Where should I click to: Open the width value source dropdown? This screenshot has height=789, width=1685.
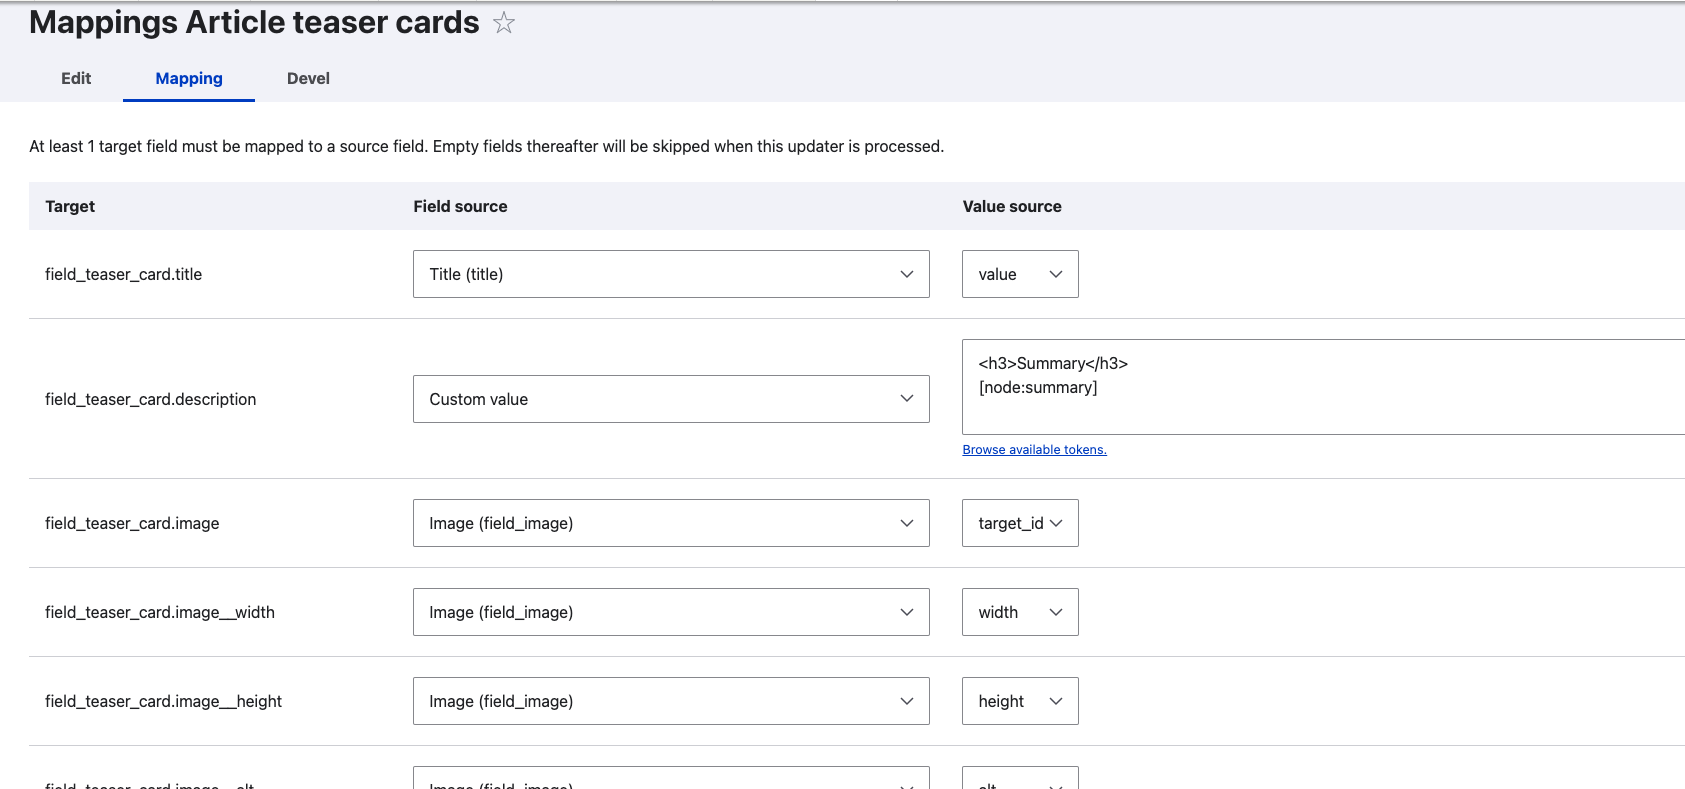(x=1020, y=612)
